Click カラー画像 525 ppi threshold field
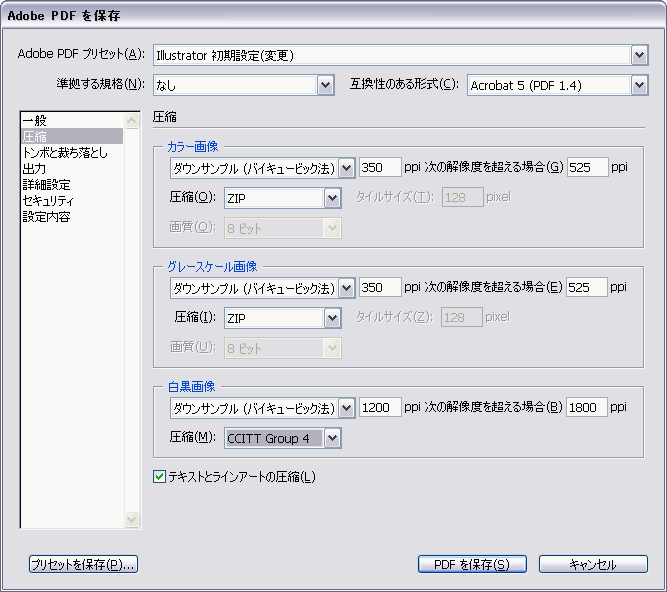The image size is (667, 592). tap(587, 167)
